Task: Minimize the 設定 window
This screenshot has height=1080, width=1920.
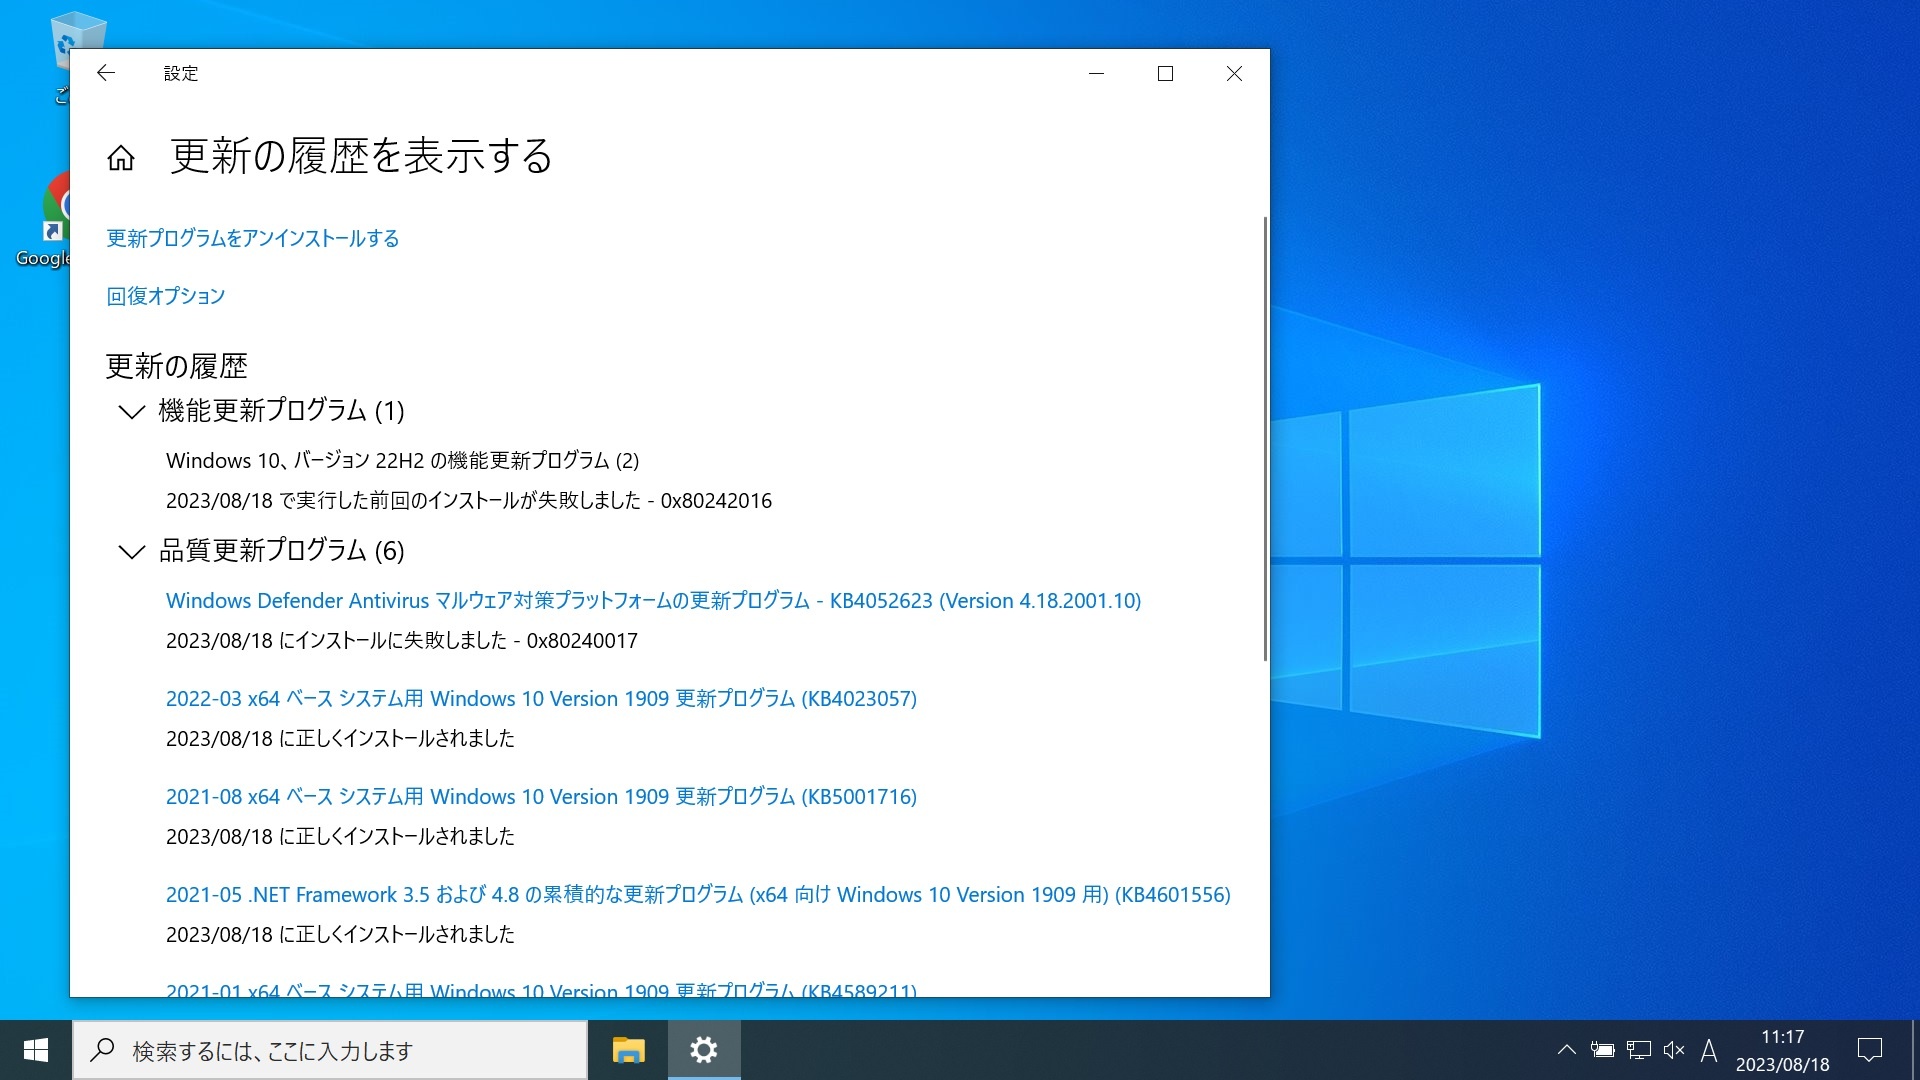Action: tap(1096, 73)
